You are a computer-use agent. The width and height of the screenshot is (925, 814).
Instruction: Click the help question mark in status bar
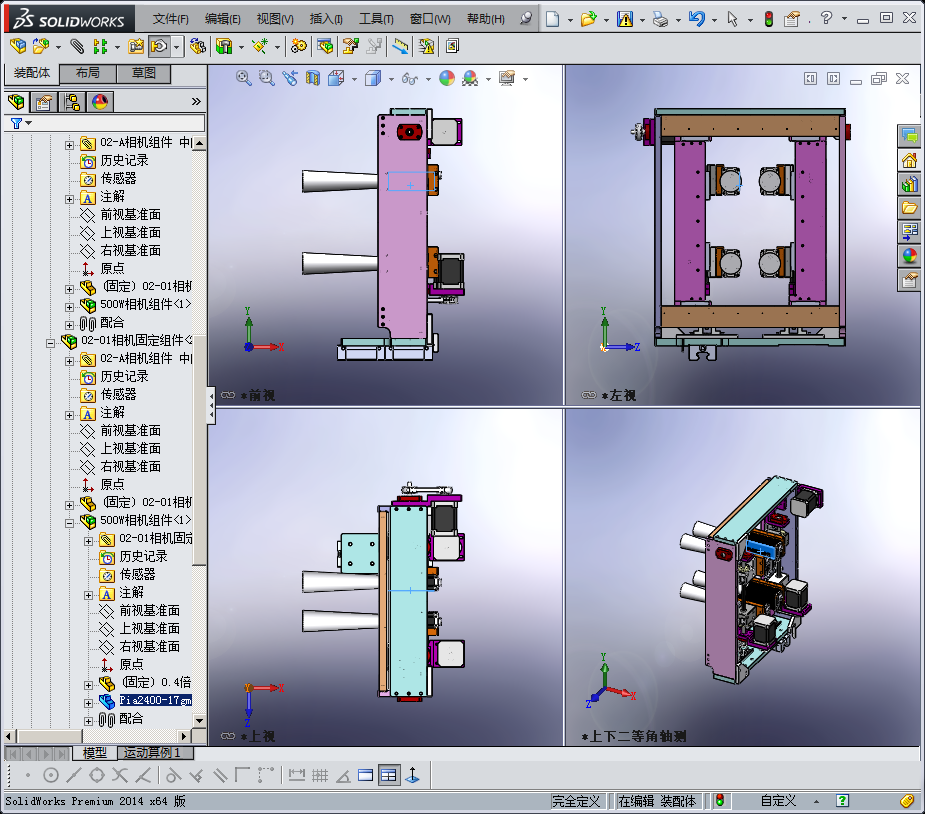(x=842, y=800)
